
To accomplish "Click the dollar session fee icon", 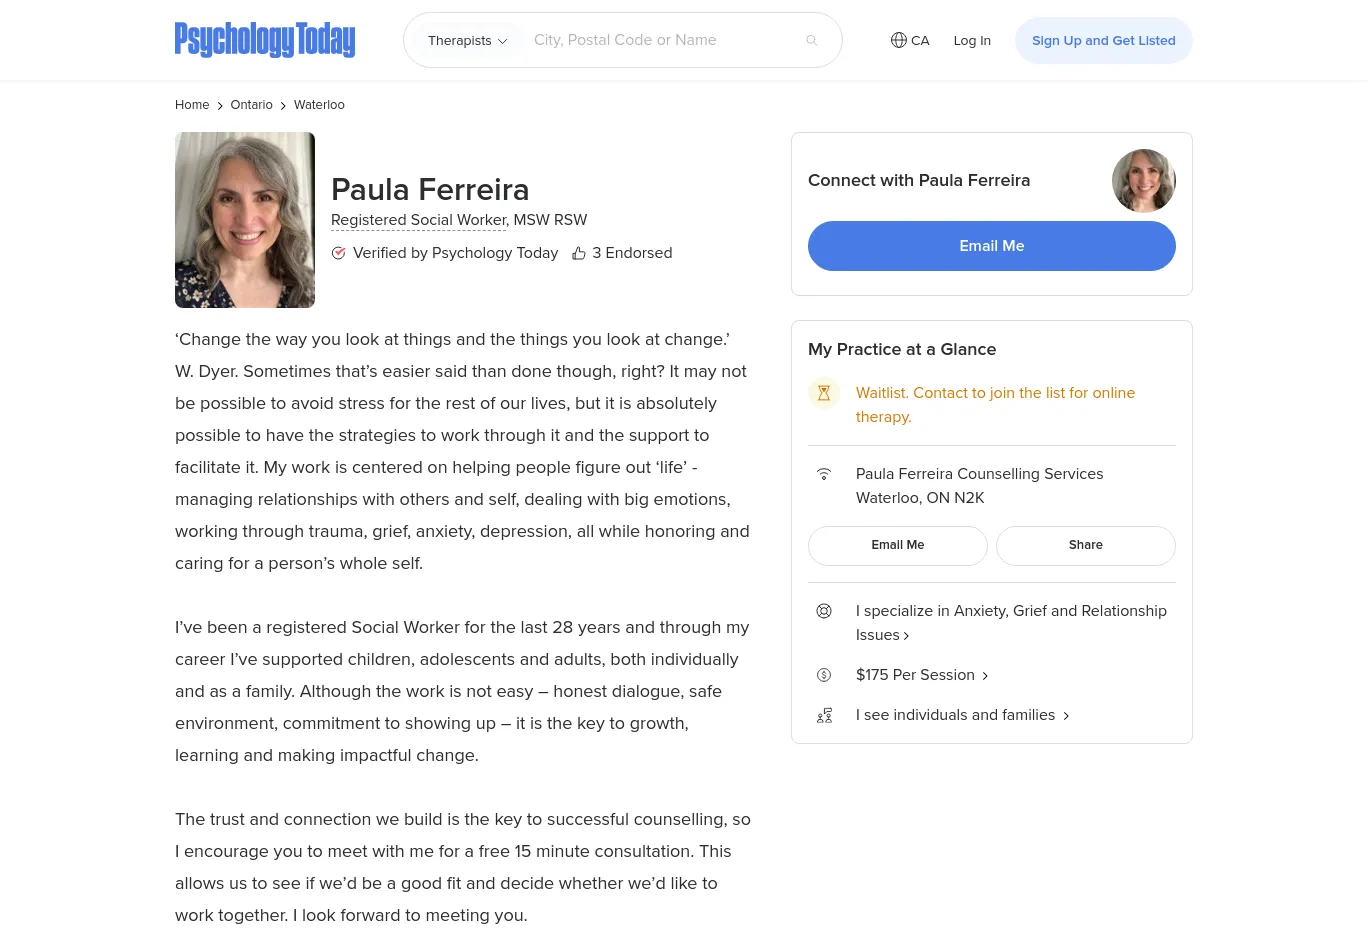I will pyautogui.click(x=824, y=675).
